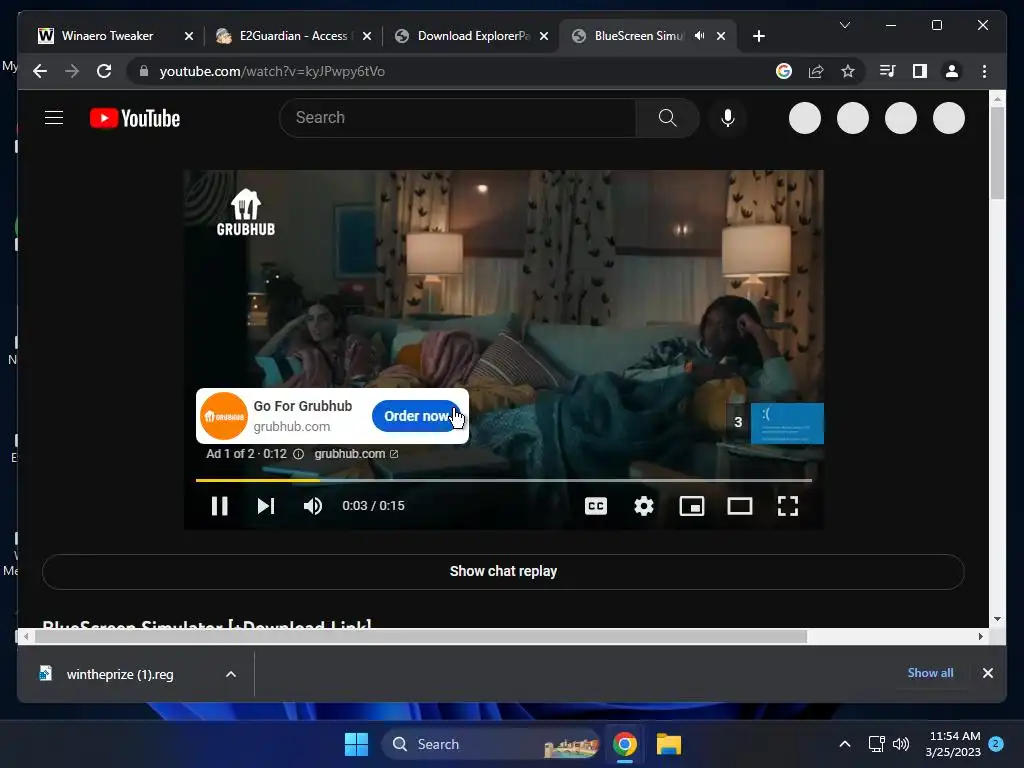The width and height of the screenshot is (1024, 768).
Task: Focus the YouTube Search input field
Action: pyautogui.click(x=457, y=118)
